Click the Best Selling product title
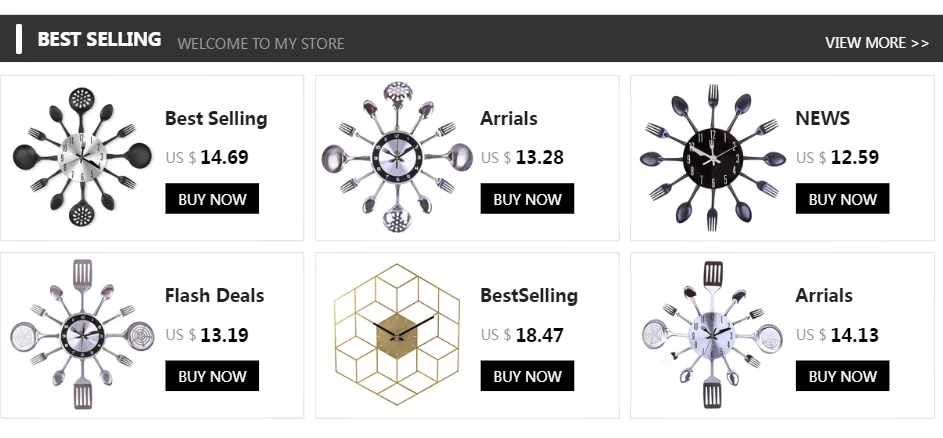This screenshot has width=943, height=438. (216, 118)
